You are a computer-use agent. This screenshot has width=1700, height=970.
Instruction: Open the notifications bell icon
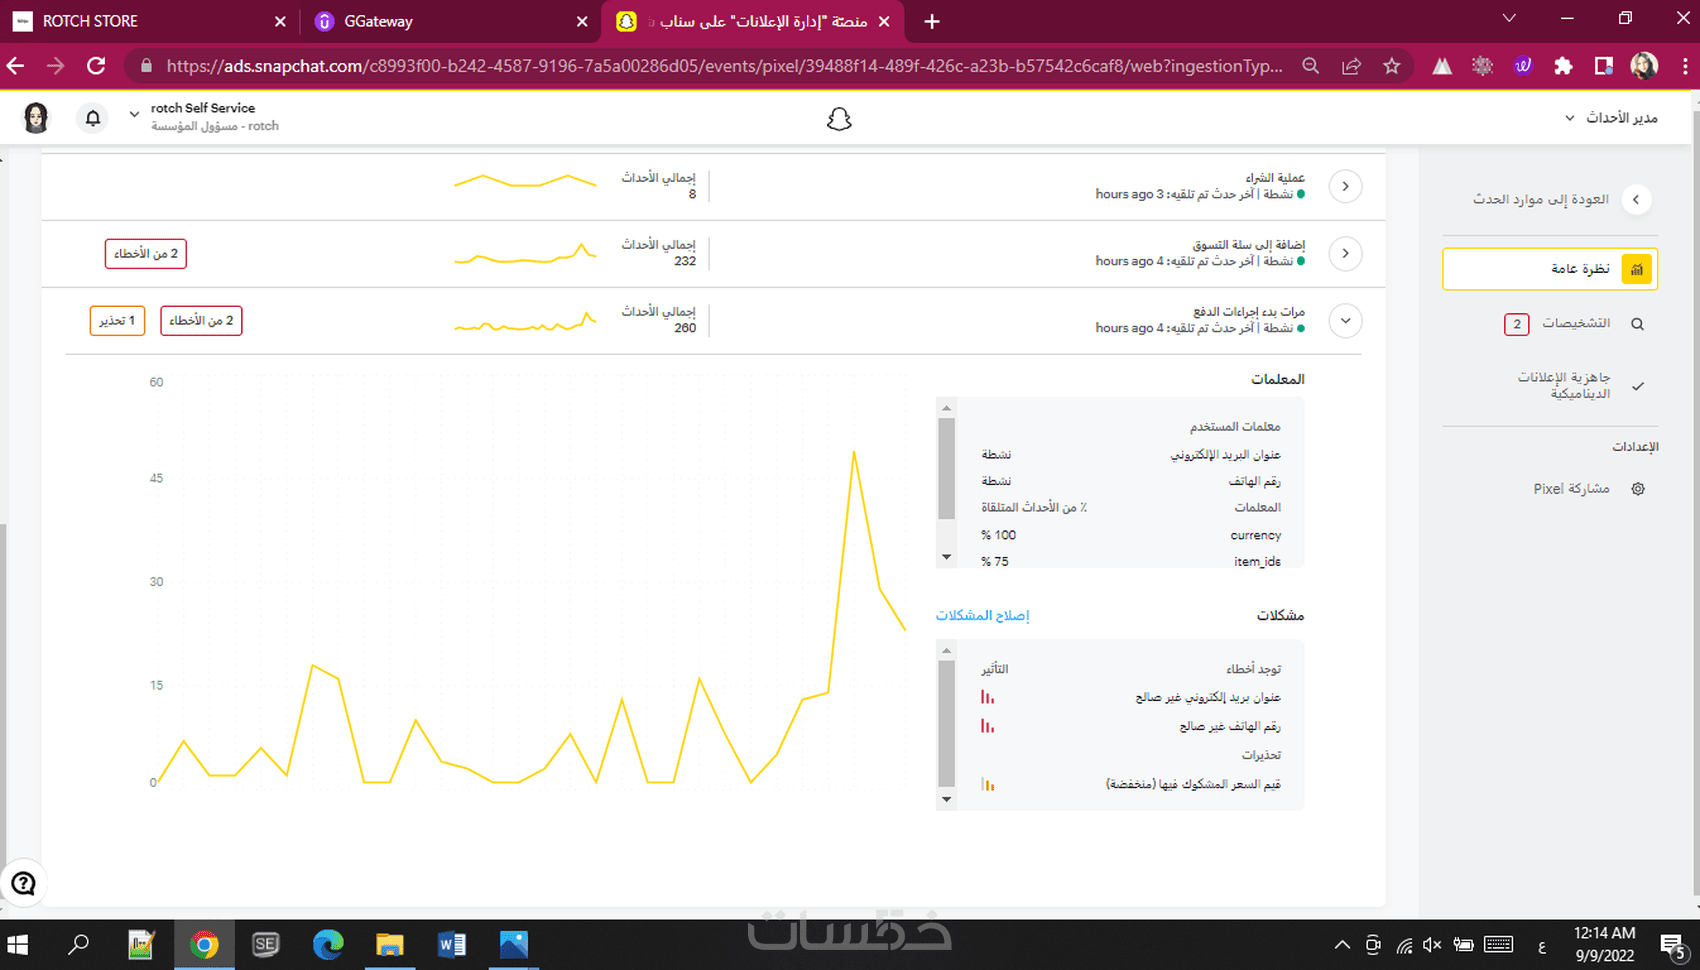(x=93, y=118)
